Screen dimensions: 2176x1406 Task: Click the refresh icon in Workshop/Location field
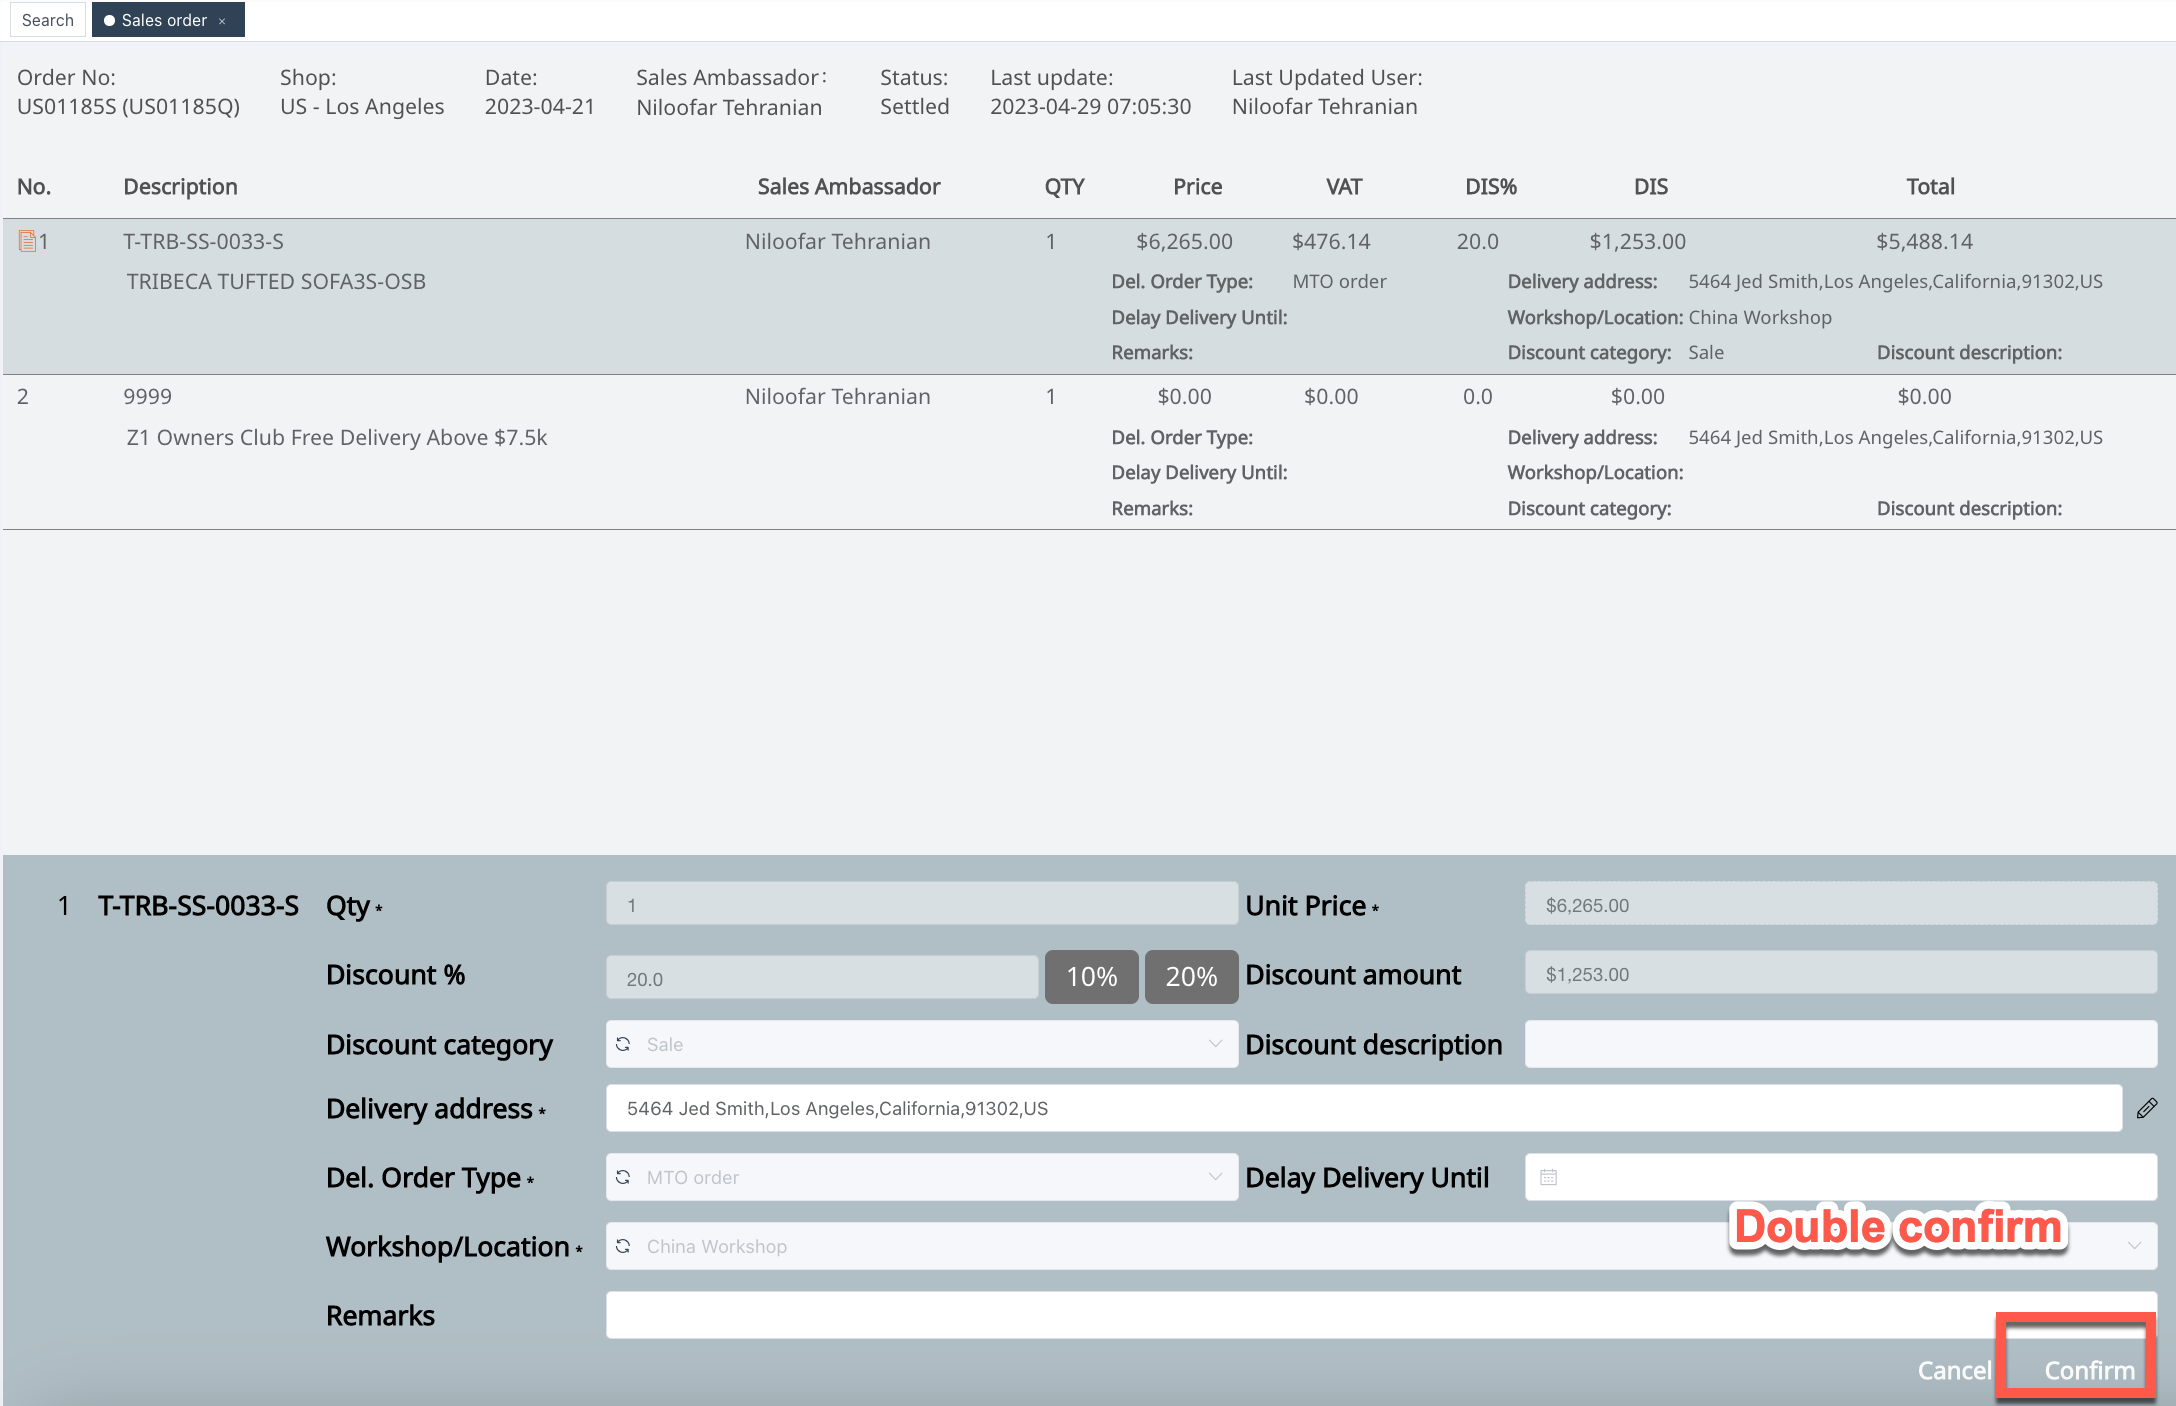(623, 1246)
